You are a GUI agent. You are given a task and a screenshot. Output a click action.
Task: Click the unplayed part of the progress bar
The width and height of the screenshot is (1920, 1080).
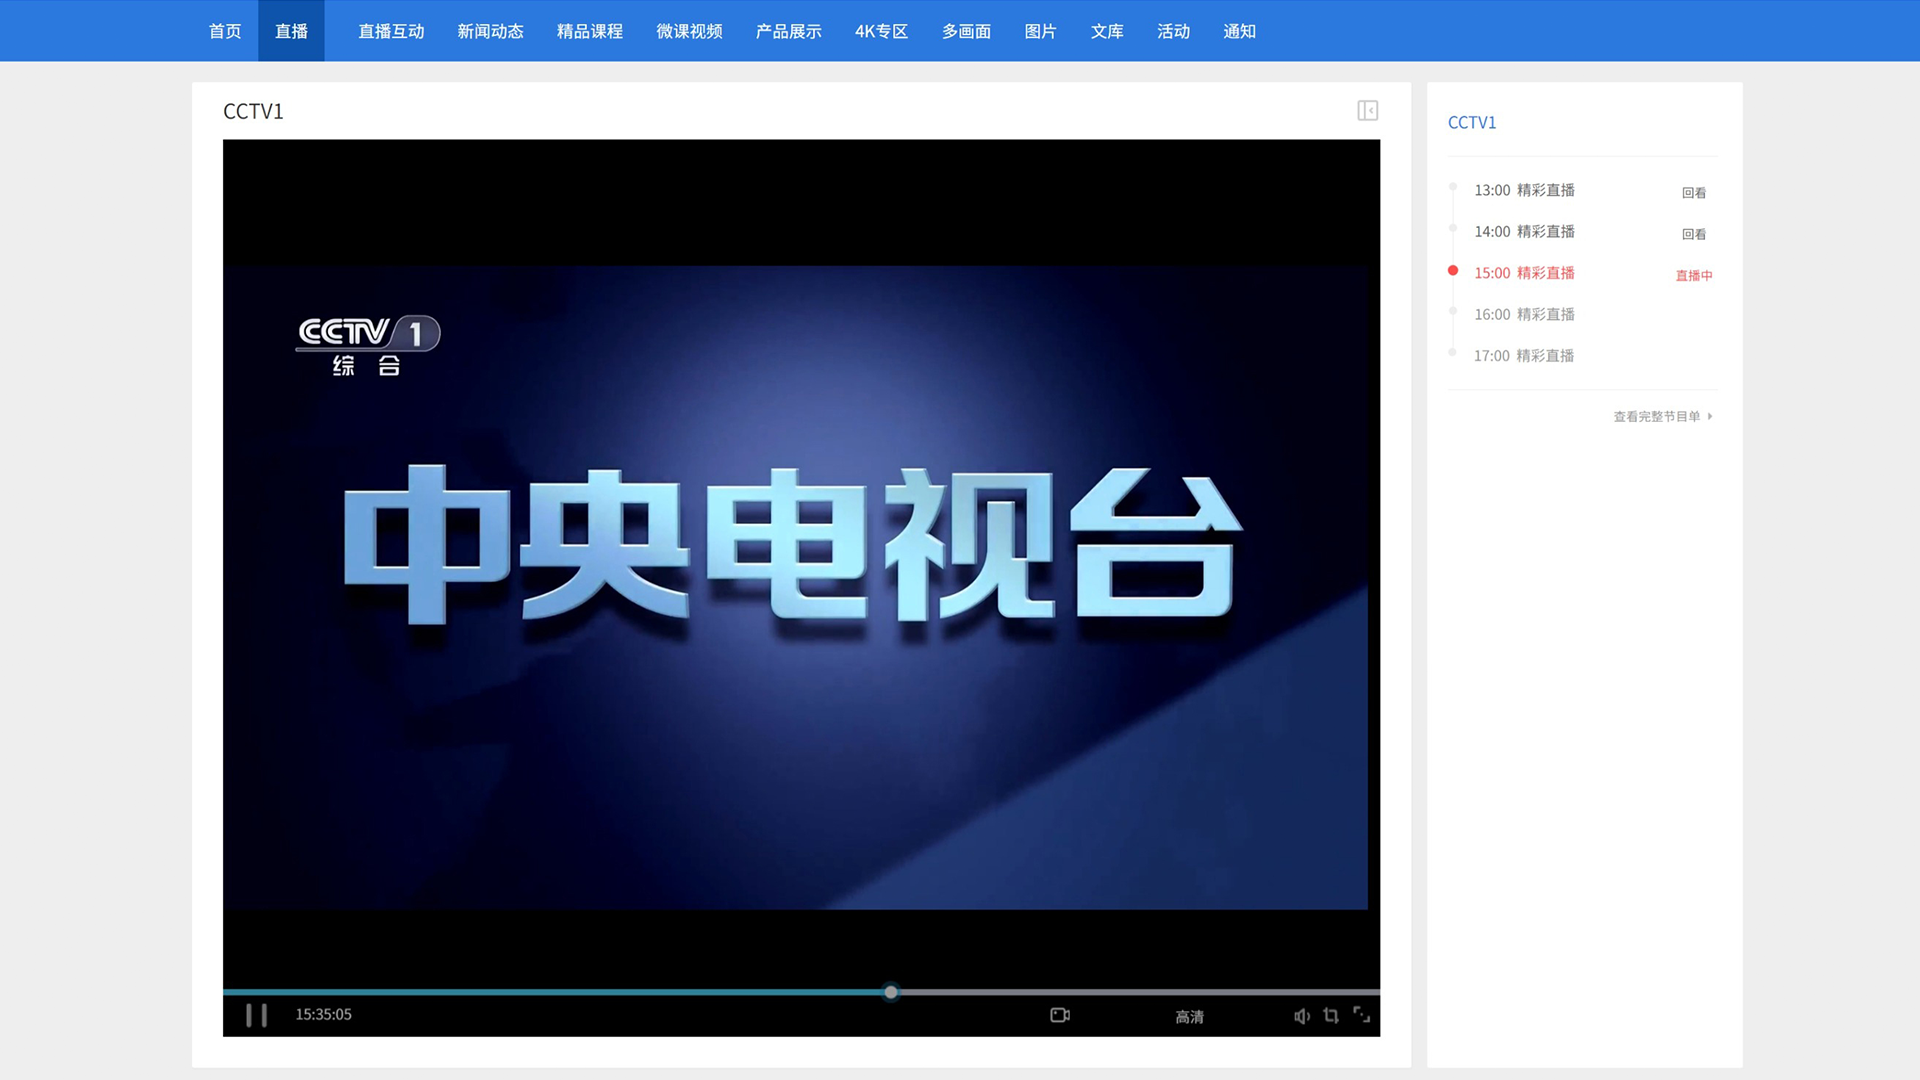tap(1139, 992)
